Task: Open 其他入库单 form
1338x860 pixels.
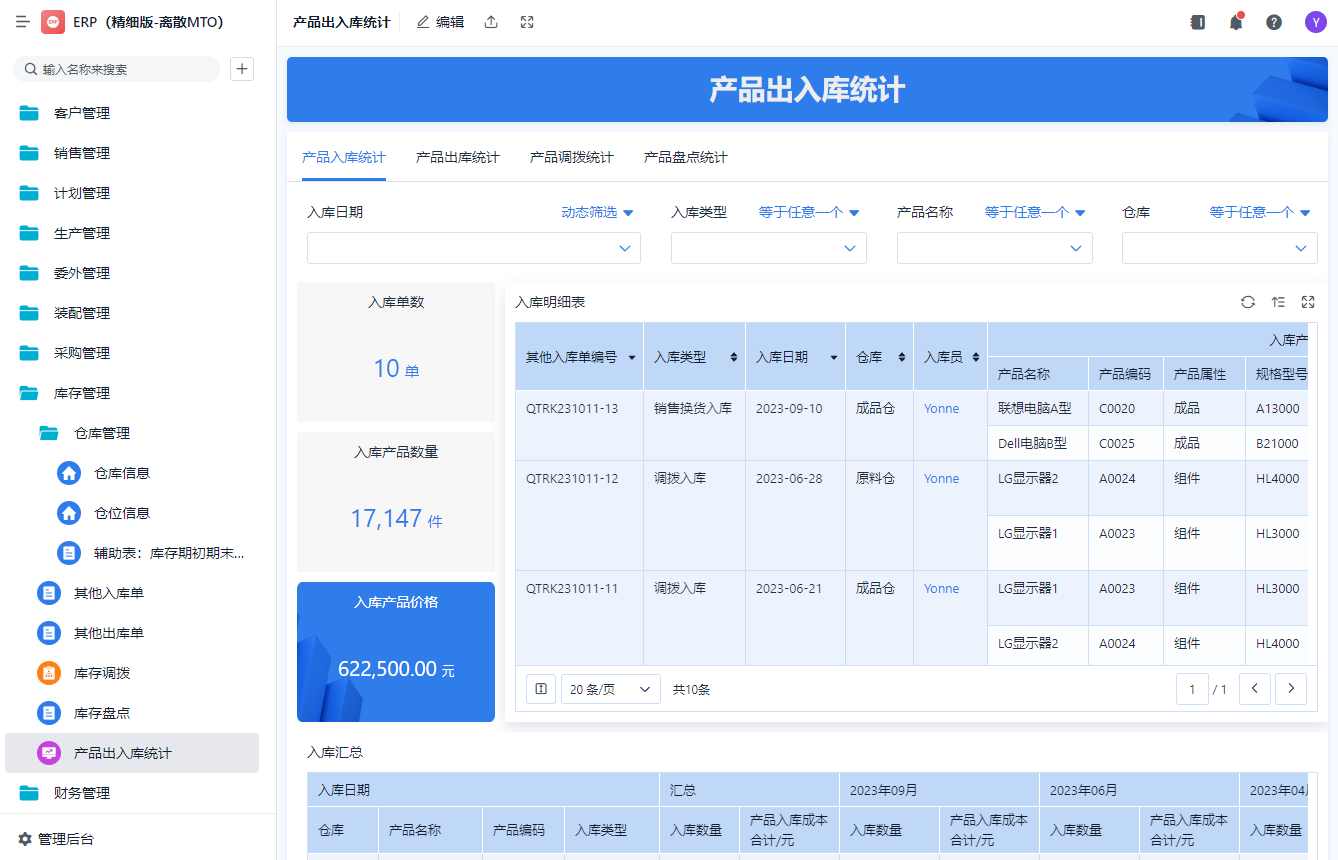Action: point(132,593)
